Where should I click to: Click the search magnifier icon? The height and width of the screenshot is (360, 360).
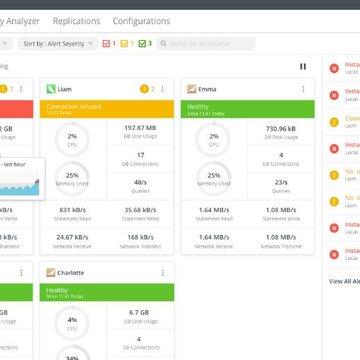[164, 44]
